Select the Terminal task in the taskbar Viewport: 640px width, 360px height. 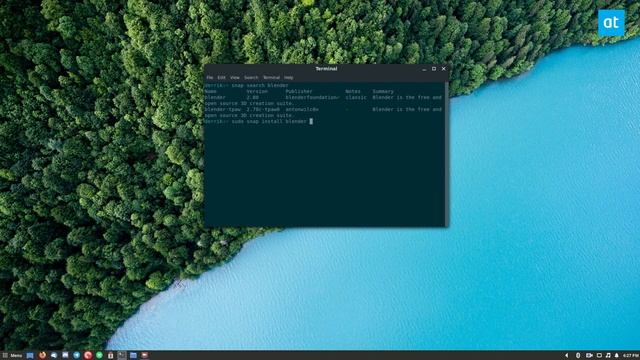(122, 356)
